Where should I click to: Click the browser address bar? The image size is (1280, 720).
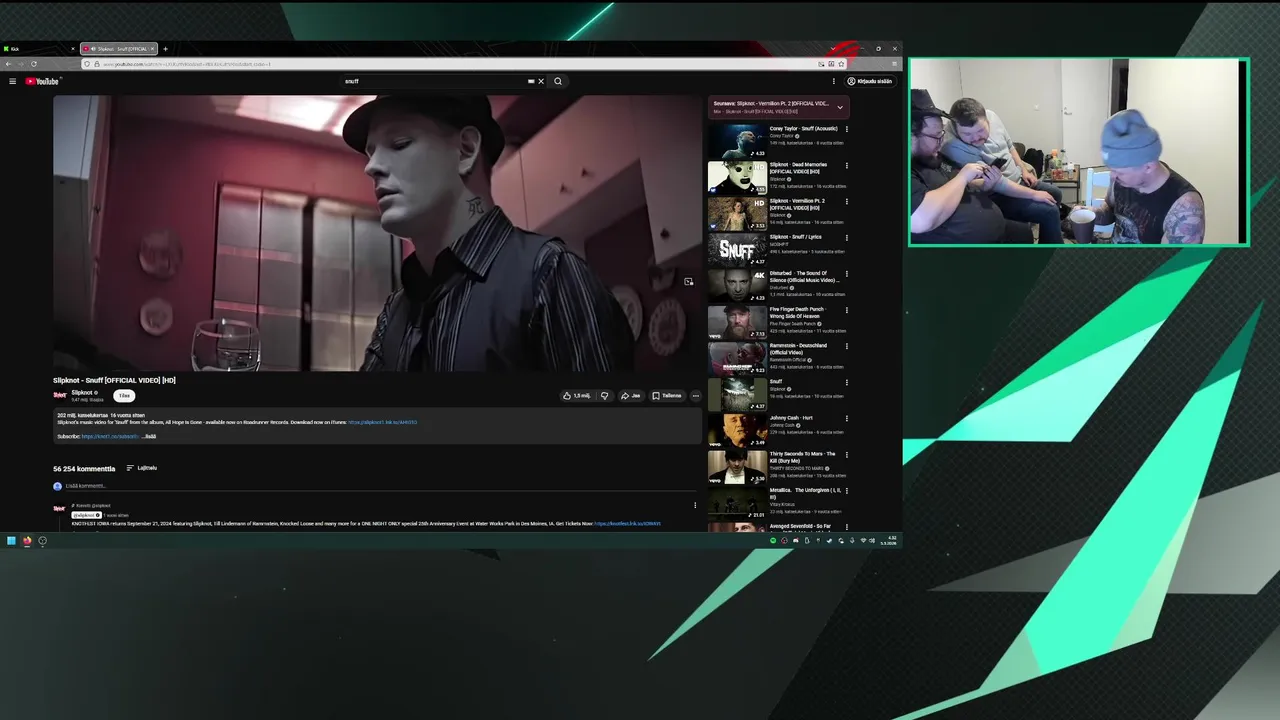click(x=450, y=64)
